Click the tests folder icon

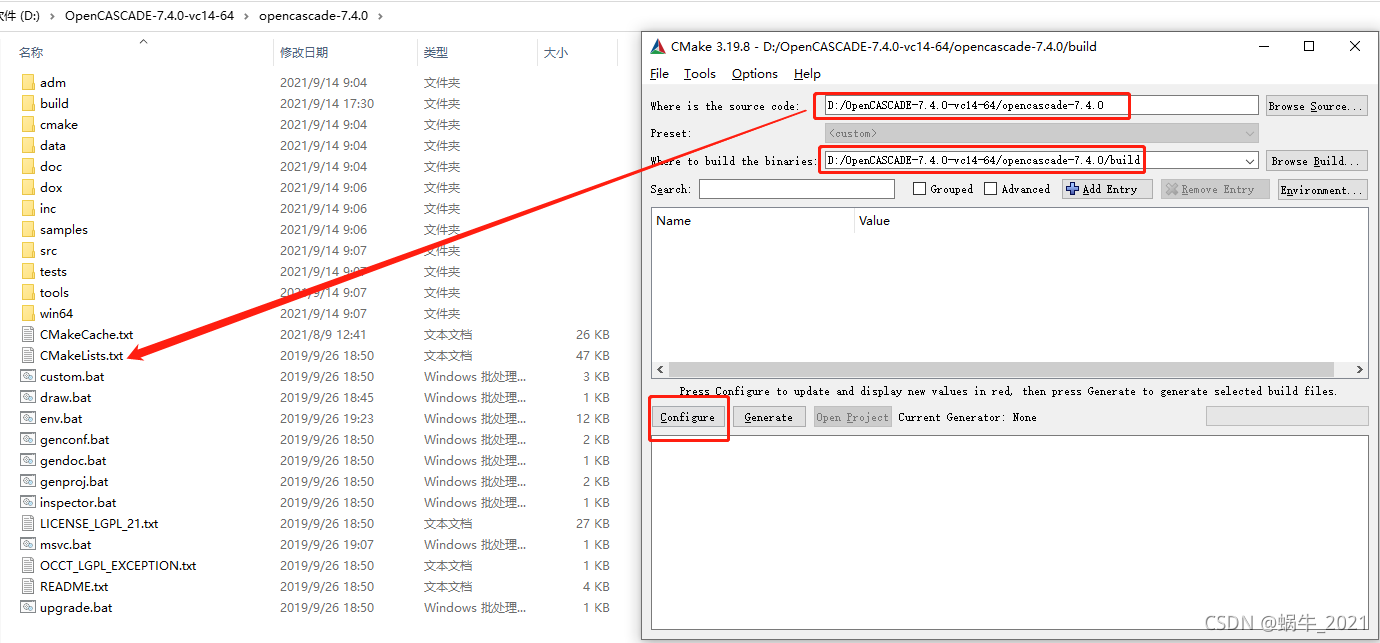click(x=28, y=271)
